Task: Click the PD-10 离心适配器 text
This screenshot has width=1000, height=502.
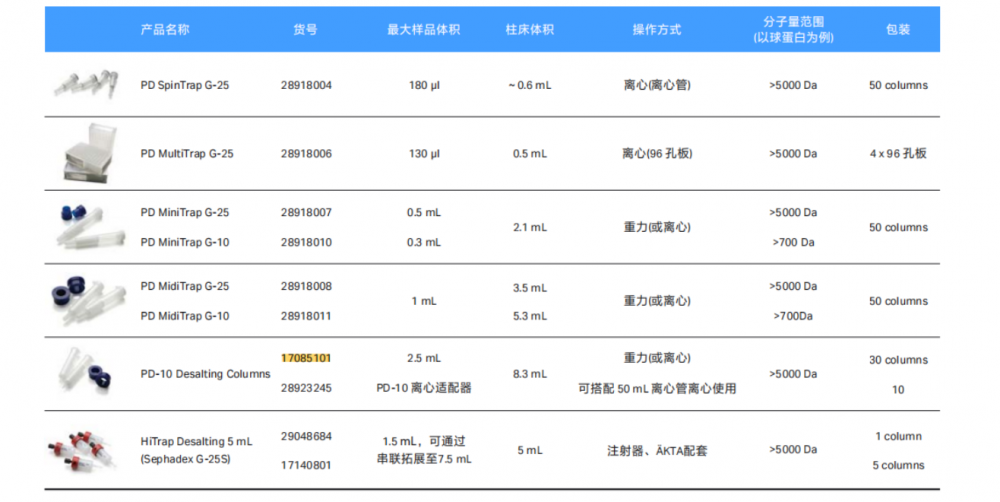Action: (423, 388)
